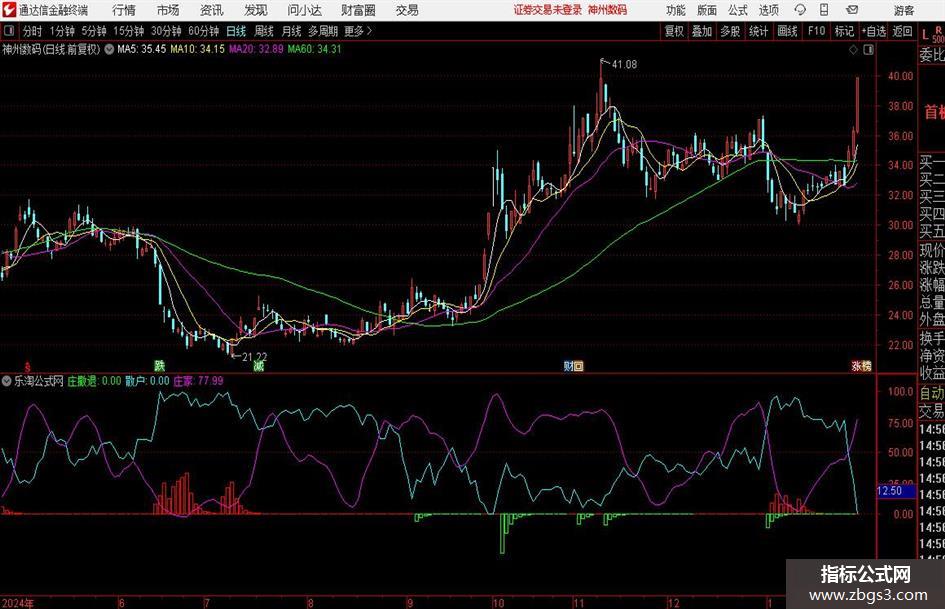The height and width of the screenshot is (609, 945).
Task: Click the 41.08 high price marker
Action: (624, 64)
